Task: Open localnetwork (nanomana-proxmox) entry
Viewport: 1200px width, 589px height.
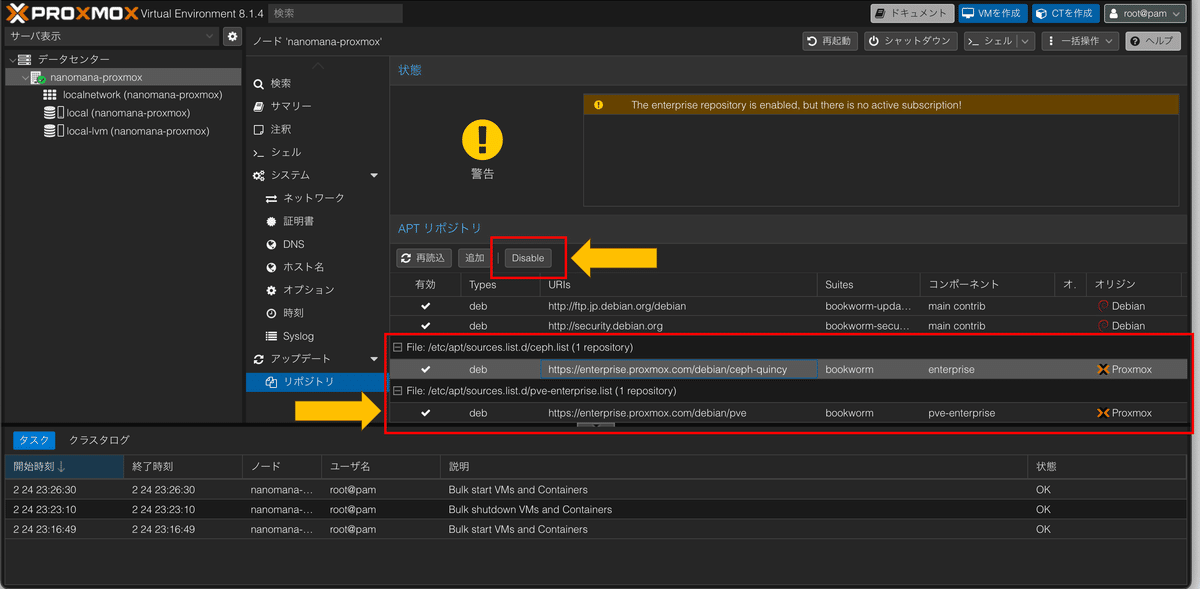Action: pyautogui.click(x=142, y=95)
